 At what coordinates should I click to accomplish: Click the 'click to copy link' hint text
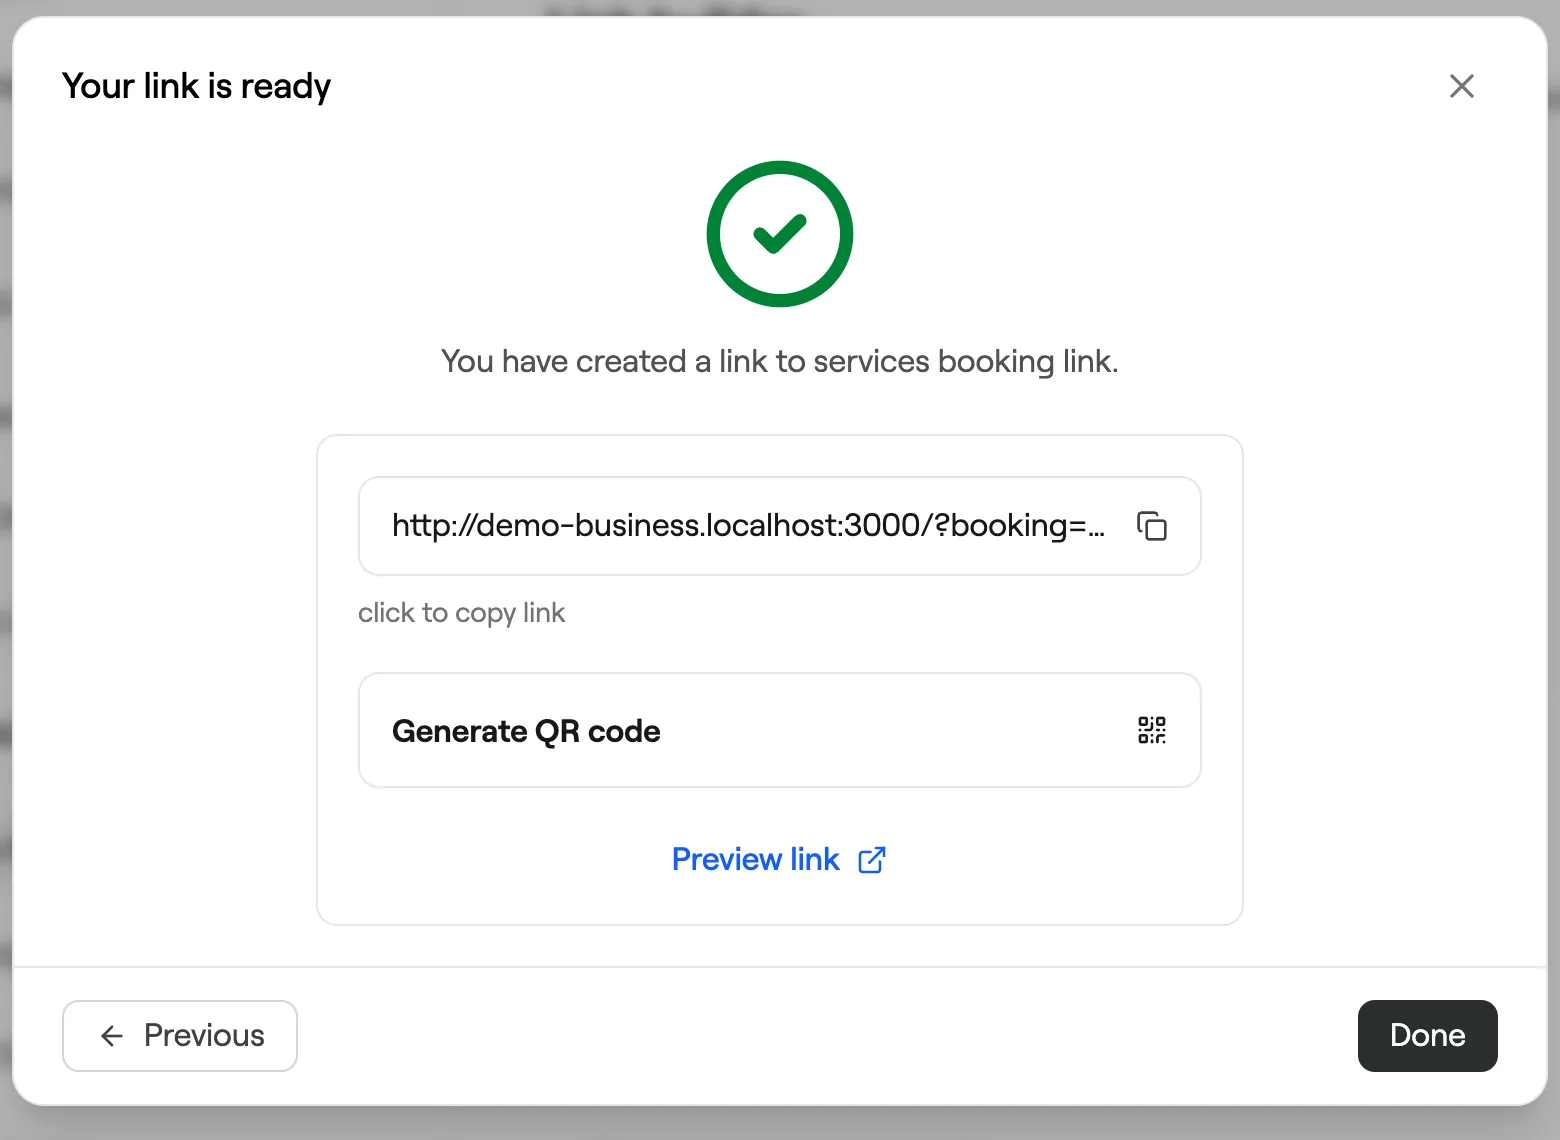pyautogui.click(x=462, y=613)
